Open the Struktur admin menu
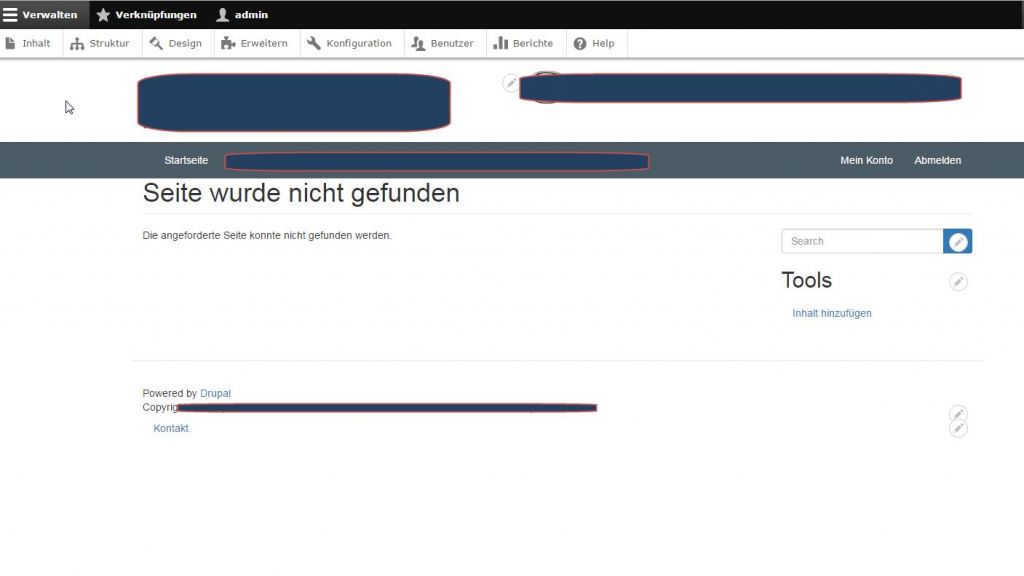 tap(100, 44)
